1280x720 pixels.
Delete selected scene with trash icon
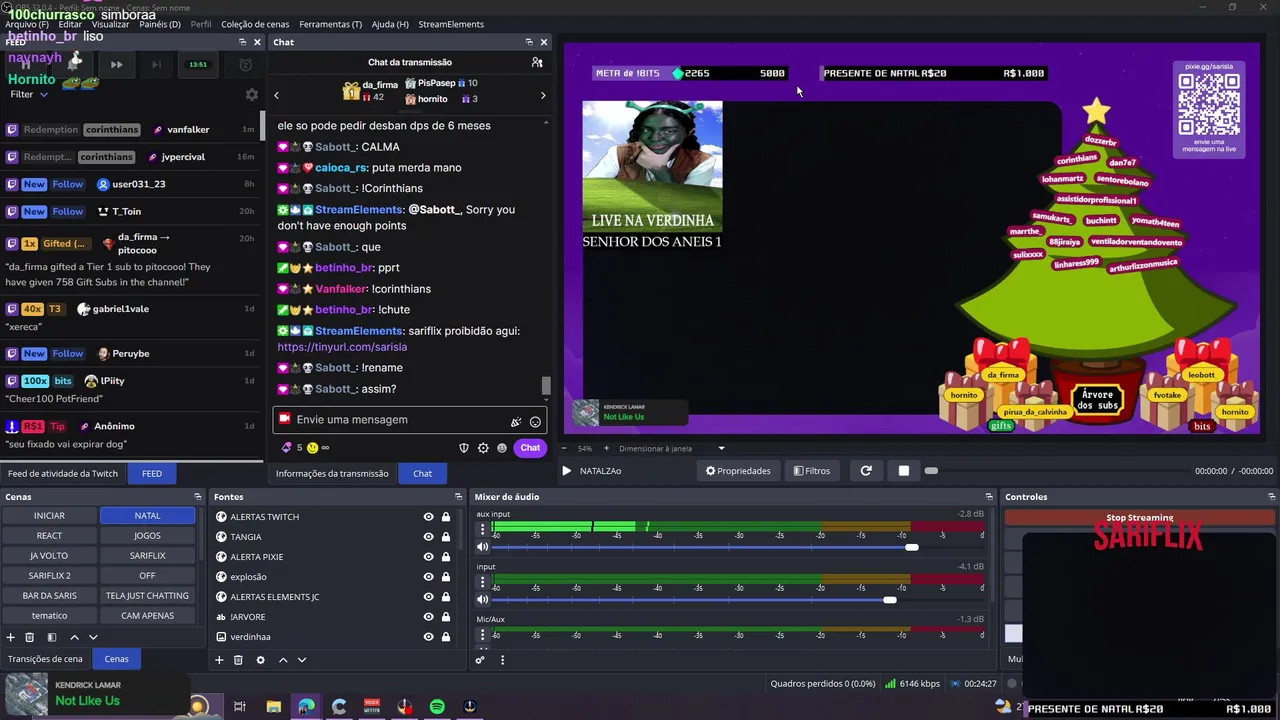tap(30, 637)
